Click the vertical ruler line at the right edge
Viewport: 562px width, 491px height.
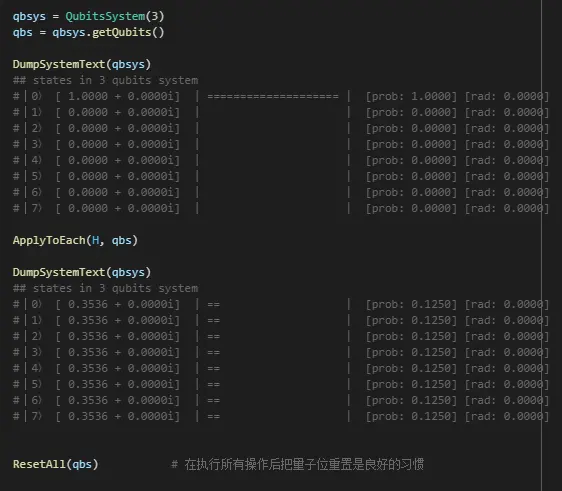(542, 246)
